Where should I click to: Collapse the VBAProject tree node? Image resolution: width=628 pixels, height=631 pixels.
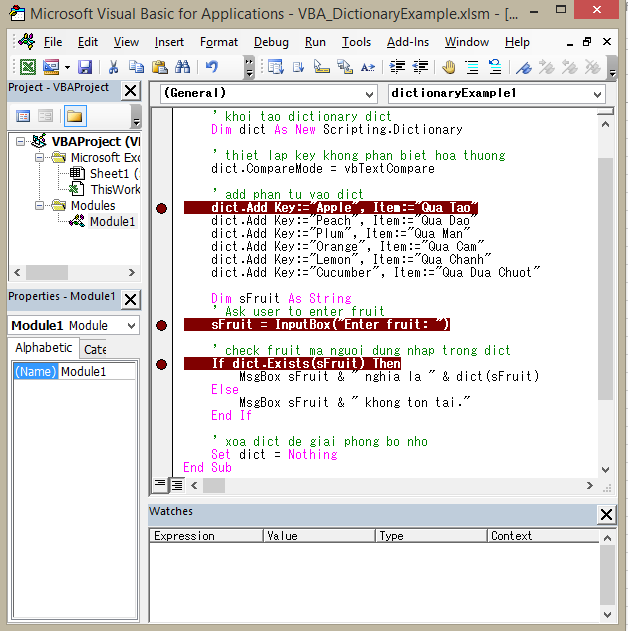(x=20, y=141)
